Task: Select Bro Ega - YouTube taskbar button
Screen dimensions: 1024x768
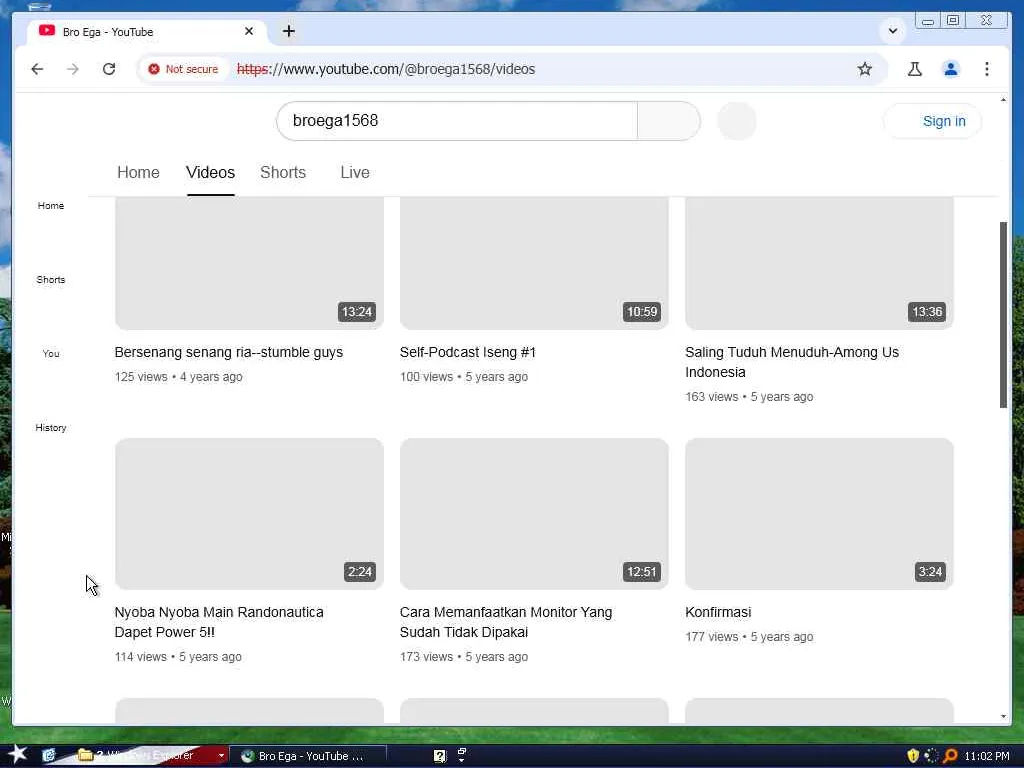Action: point(308,756)
